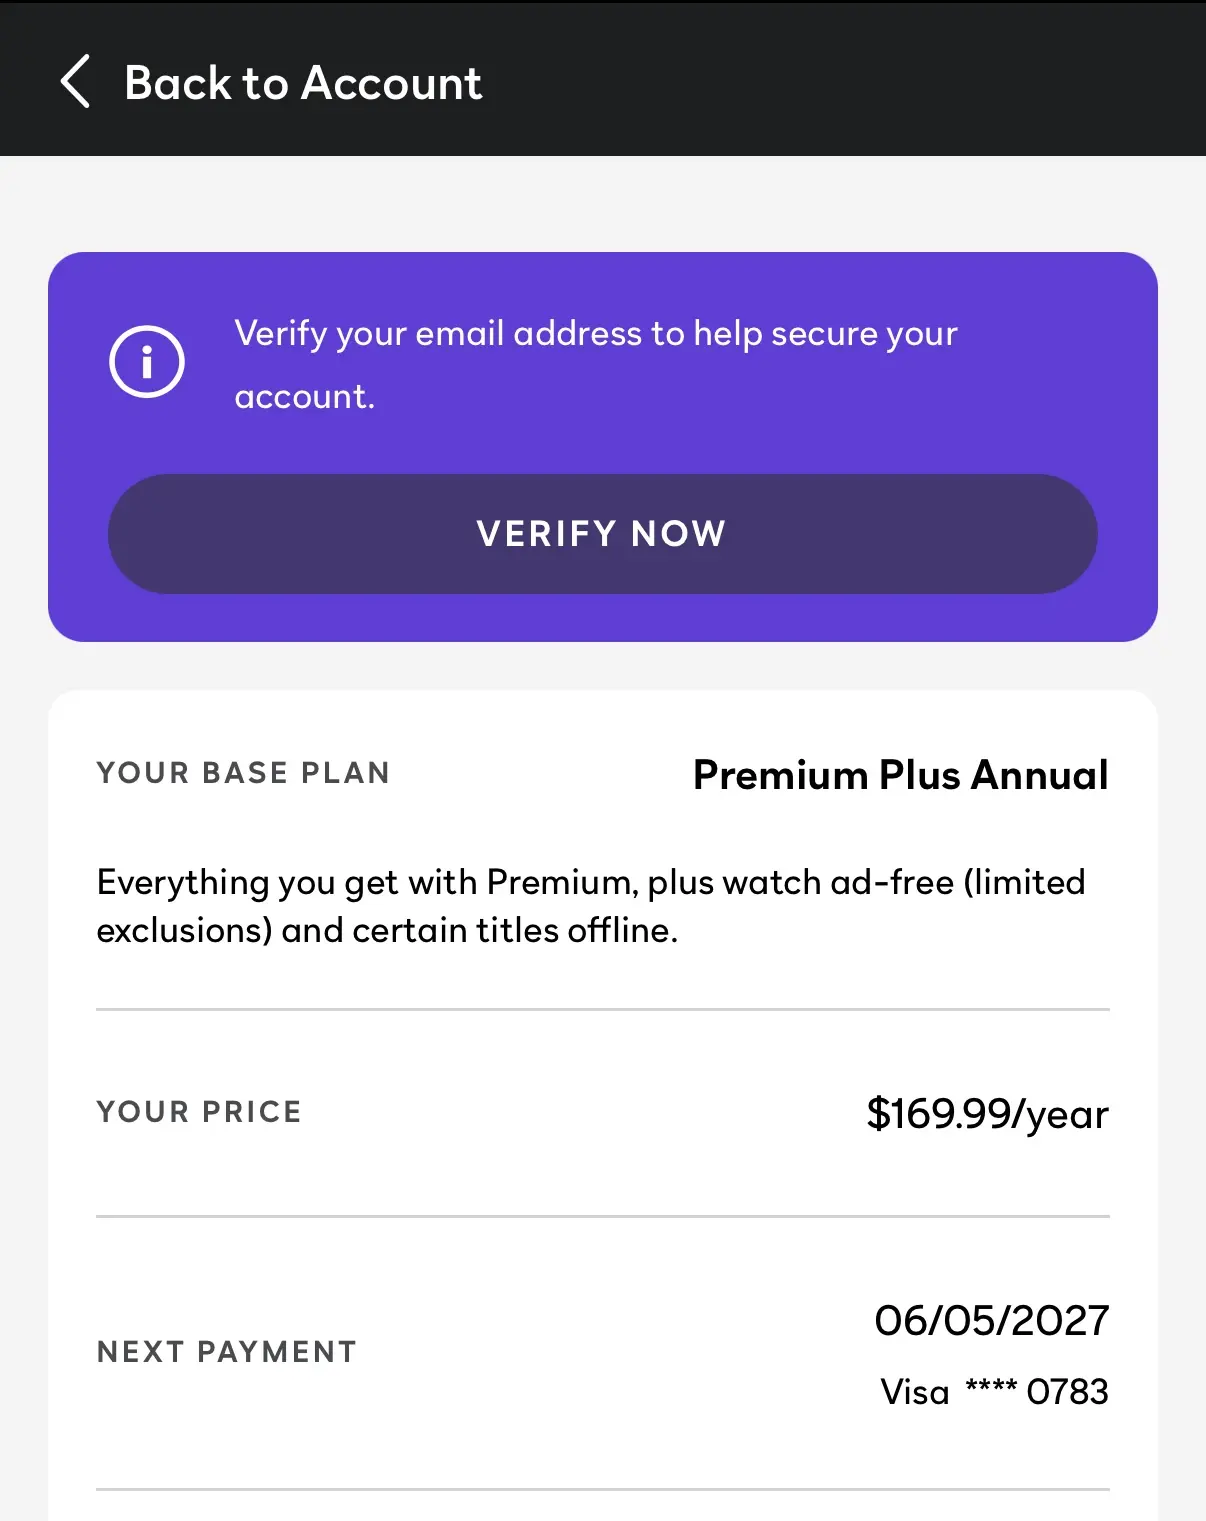Open the Back to Account link
This screenshot has height=1521, width=1206.
pos(303,82)
